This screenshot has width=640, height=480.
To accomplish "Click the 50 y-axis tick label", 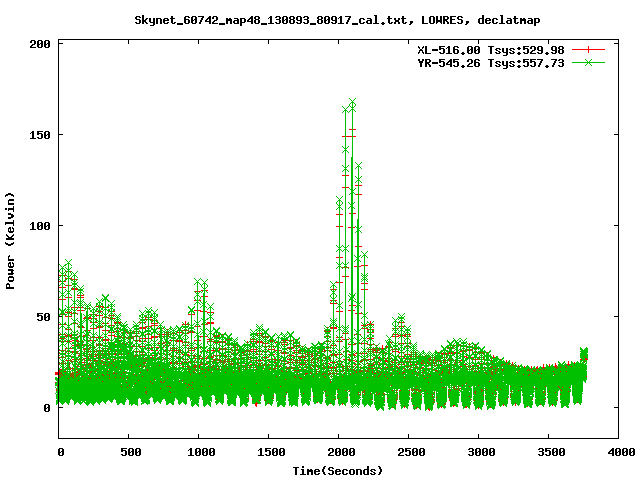I will (44, 317).
